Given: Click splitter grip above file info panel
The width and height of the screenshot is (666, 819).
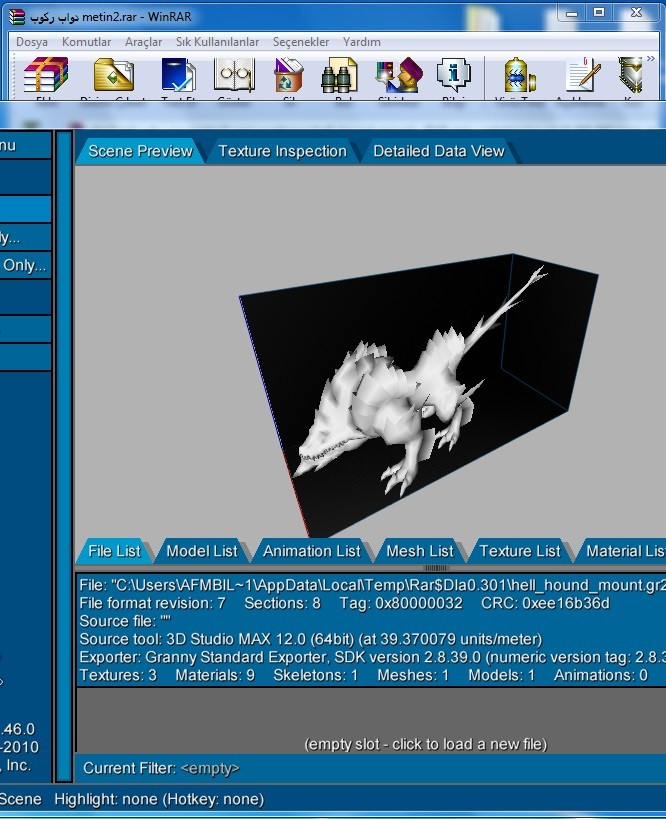Looking at the screenshot, I should click(435, 568).
